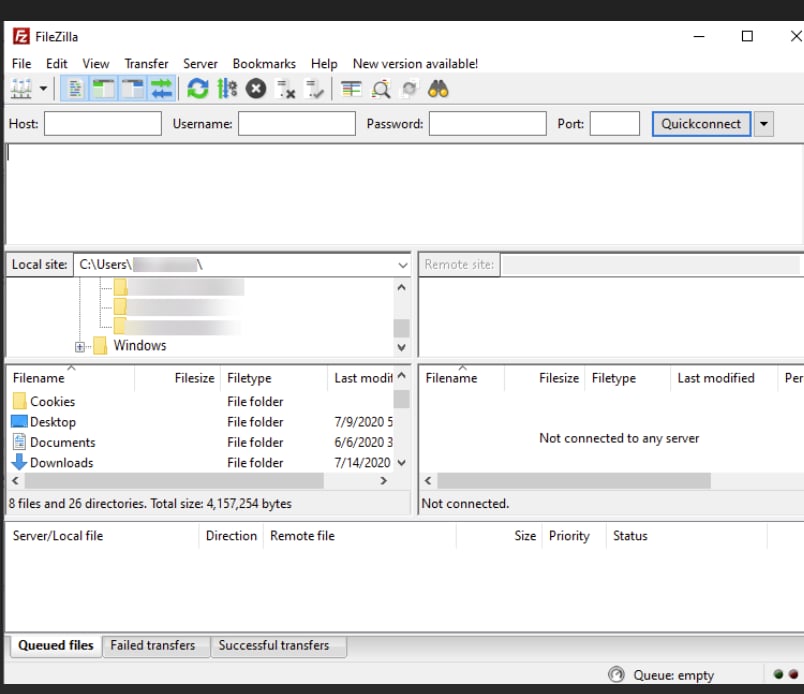Open the Help menu
Screen dimensions: 804x694
point(324,64)
